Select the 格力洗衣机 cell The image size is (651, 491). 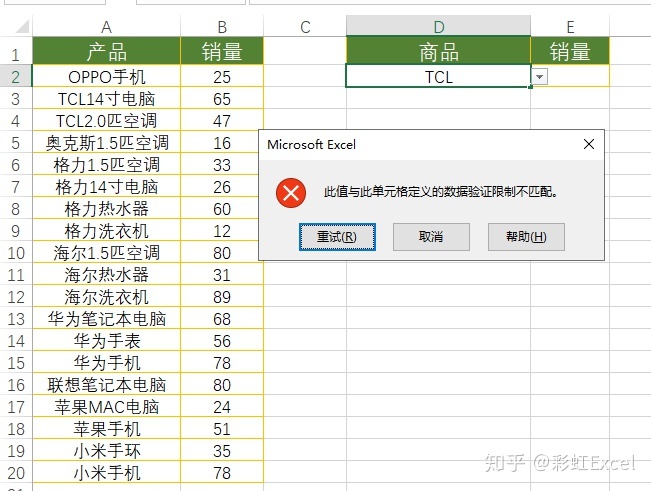106,231
